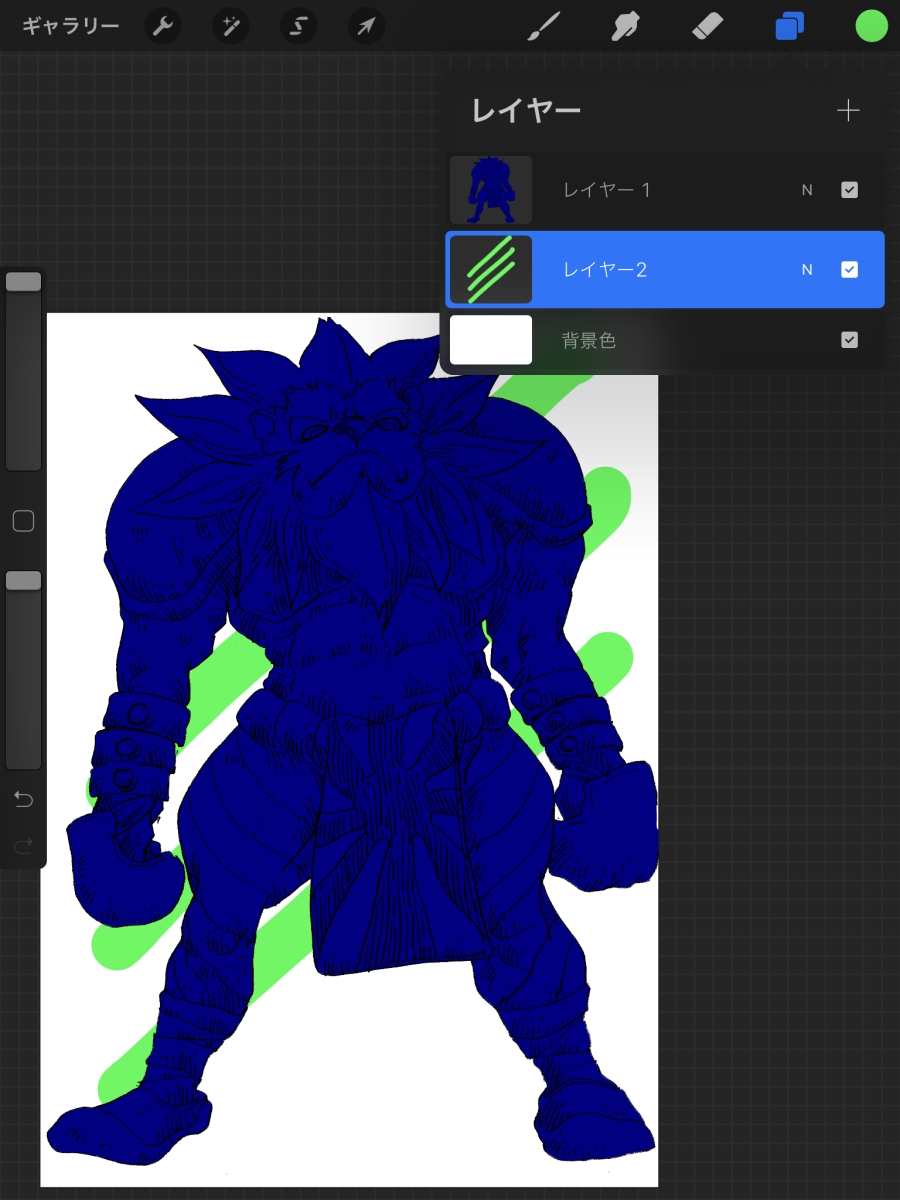Select the Brush tool
The width and height of the screenshot is (900, 1200).
click(544, 26)
